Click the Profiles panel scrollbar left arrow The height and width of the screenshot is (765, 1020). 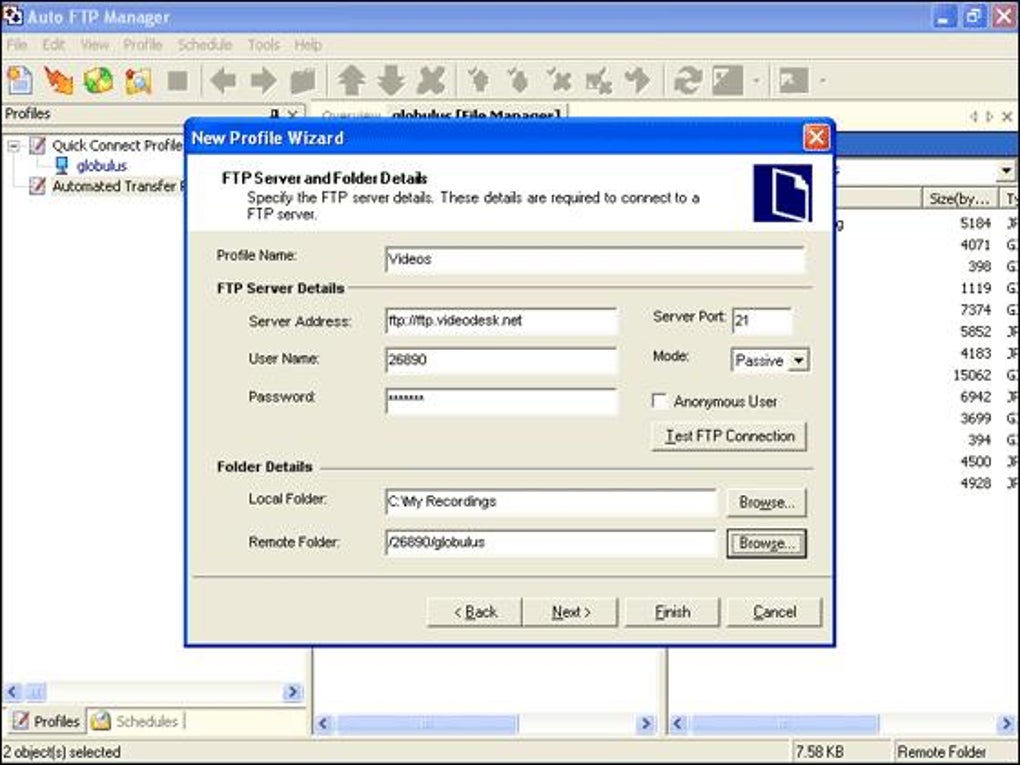[x=12, y=691]
